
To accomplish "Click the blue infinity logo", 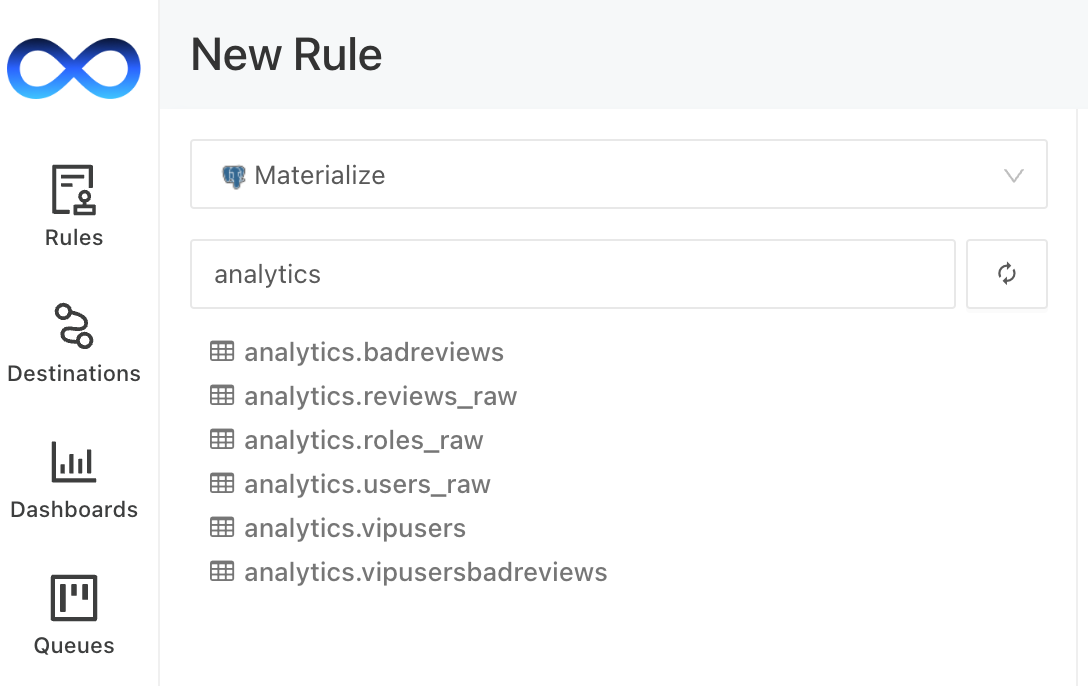I will coord(74,68).
